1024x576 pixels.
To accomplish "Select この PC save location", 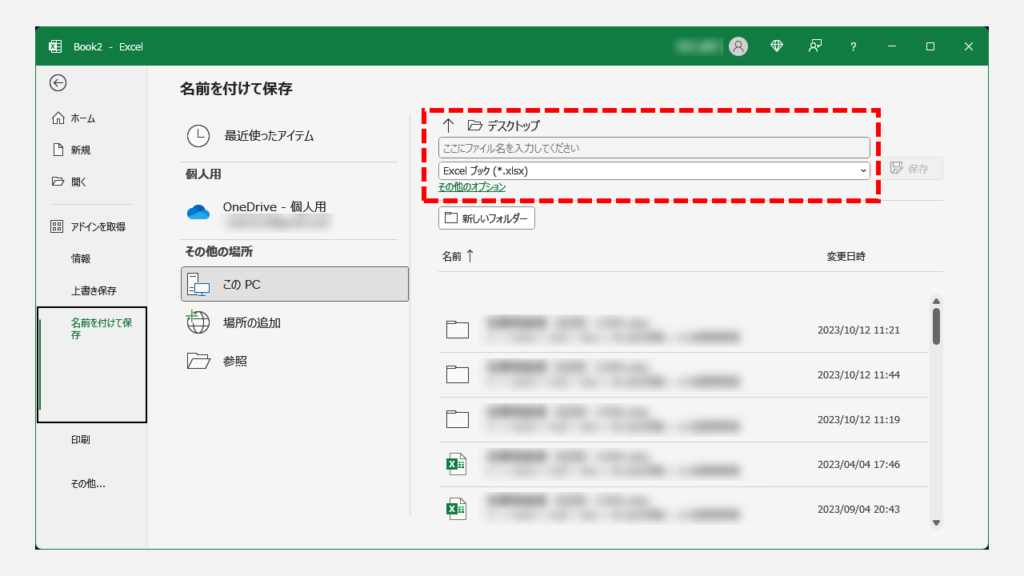I will 295,284.
